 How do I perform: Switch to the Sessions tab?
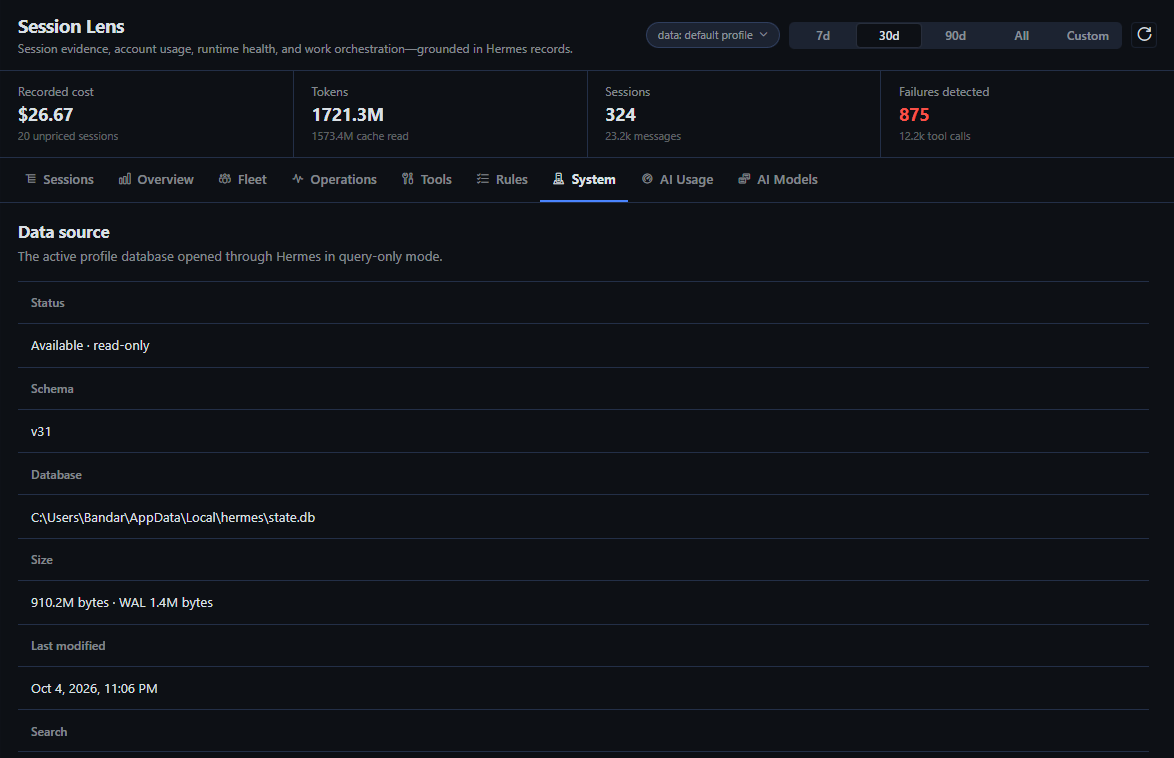point(59,179)
